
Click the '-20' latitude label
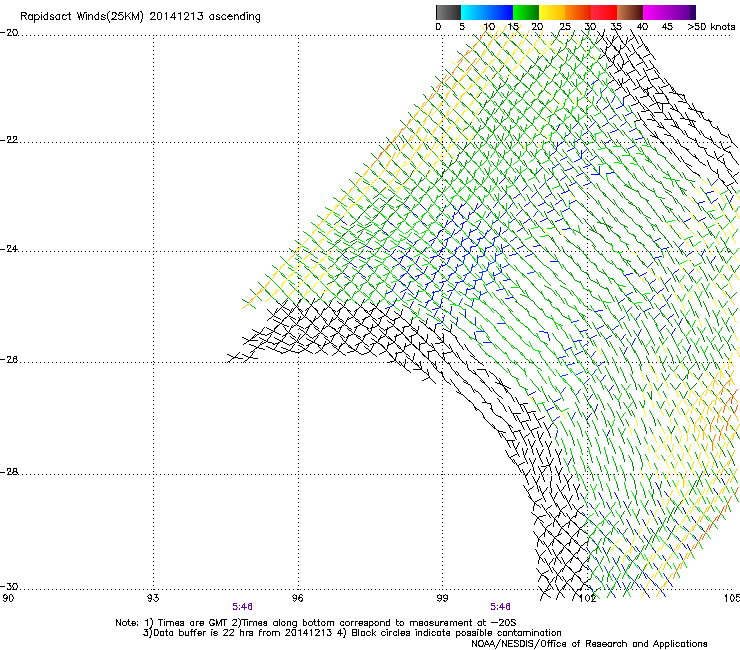pos(9,33)
